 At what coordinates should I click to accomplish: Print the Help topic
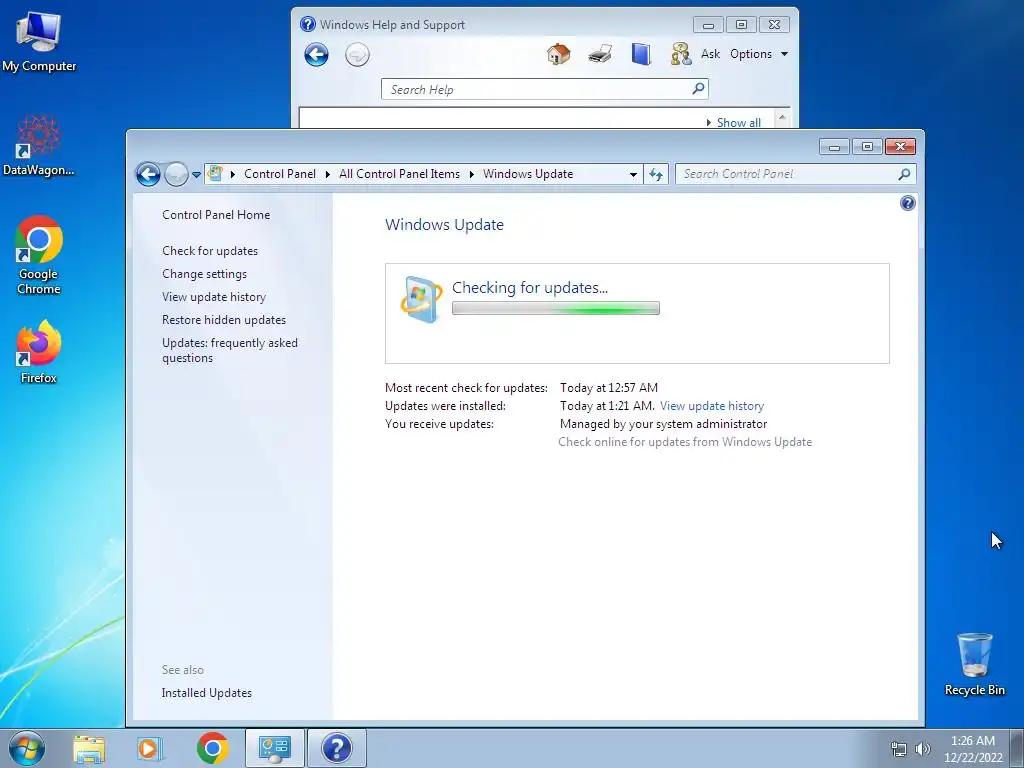pyautogui.click(x=600, y=54)
